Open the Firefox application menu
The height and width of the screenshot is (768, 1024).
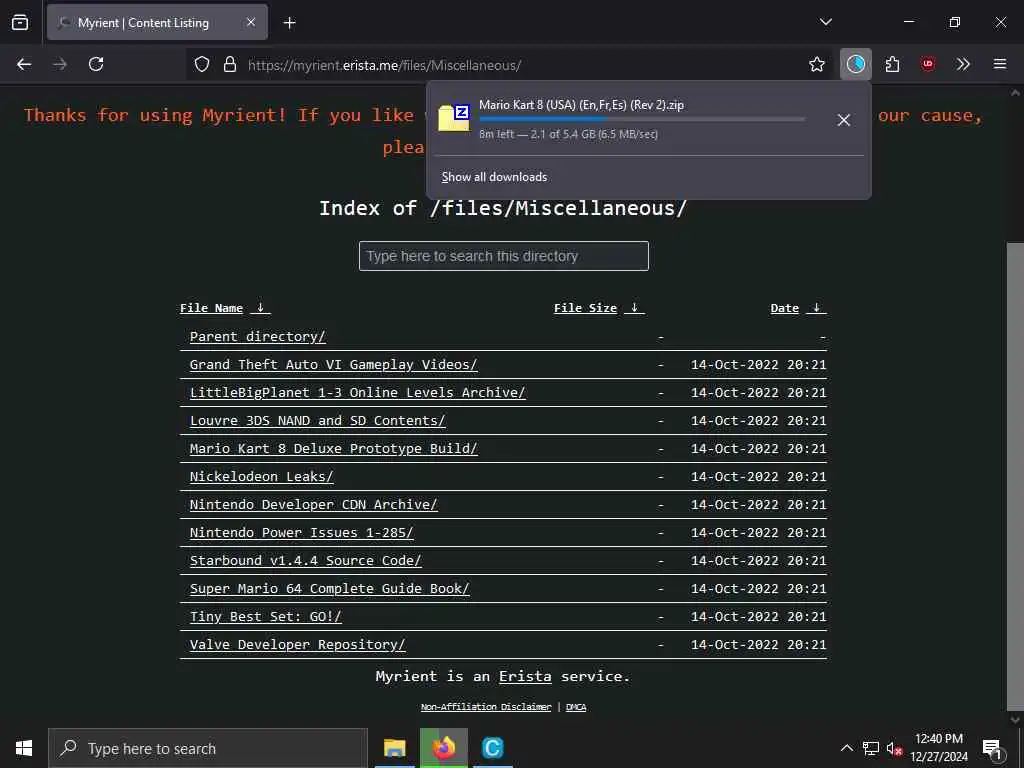[x=1000, y=64]
